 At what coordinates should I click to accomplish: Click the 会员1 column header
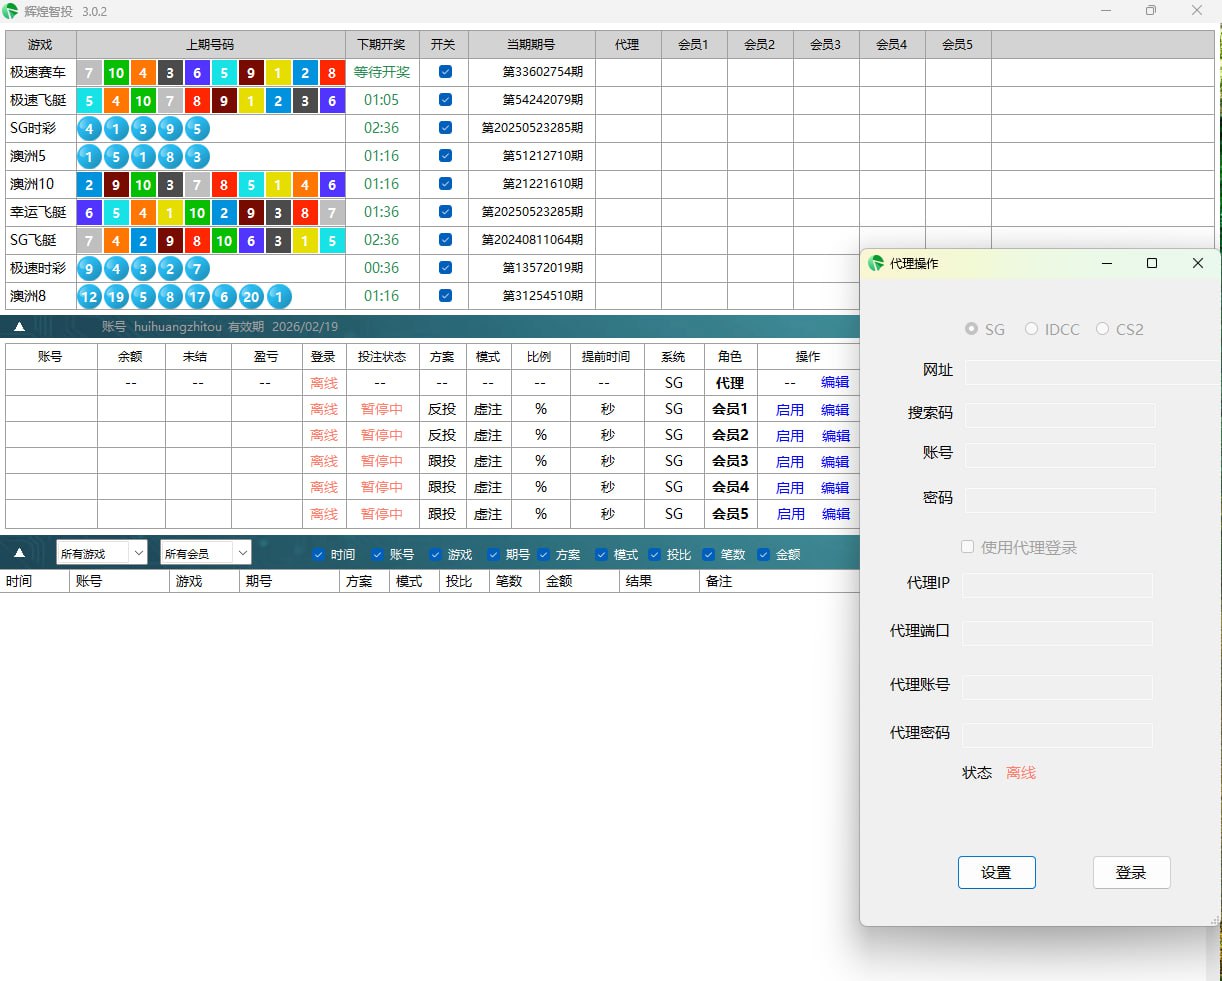693,44
